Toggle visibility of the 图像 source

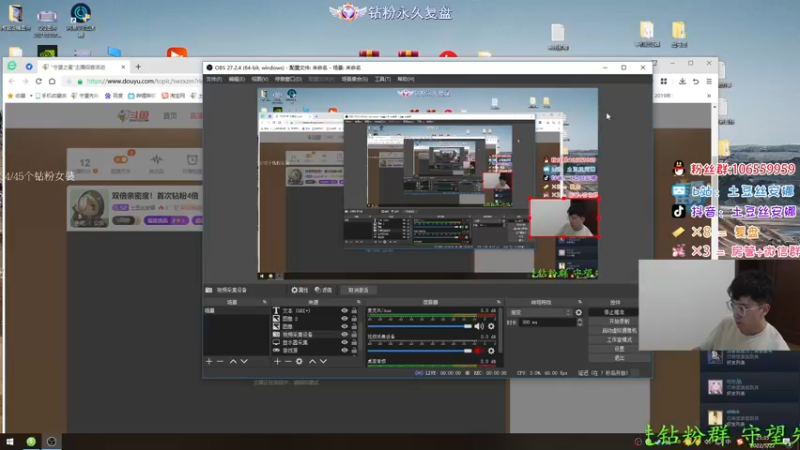(344, 327)
